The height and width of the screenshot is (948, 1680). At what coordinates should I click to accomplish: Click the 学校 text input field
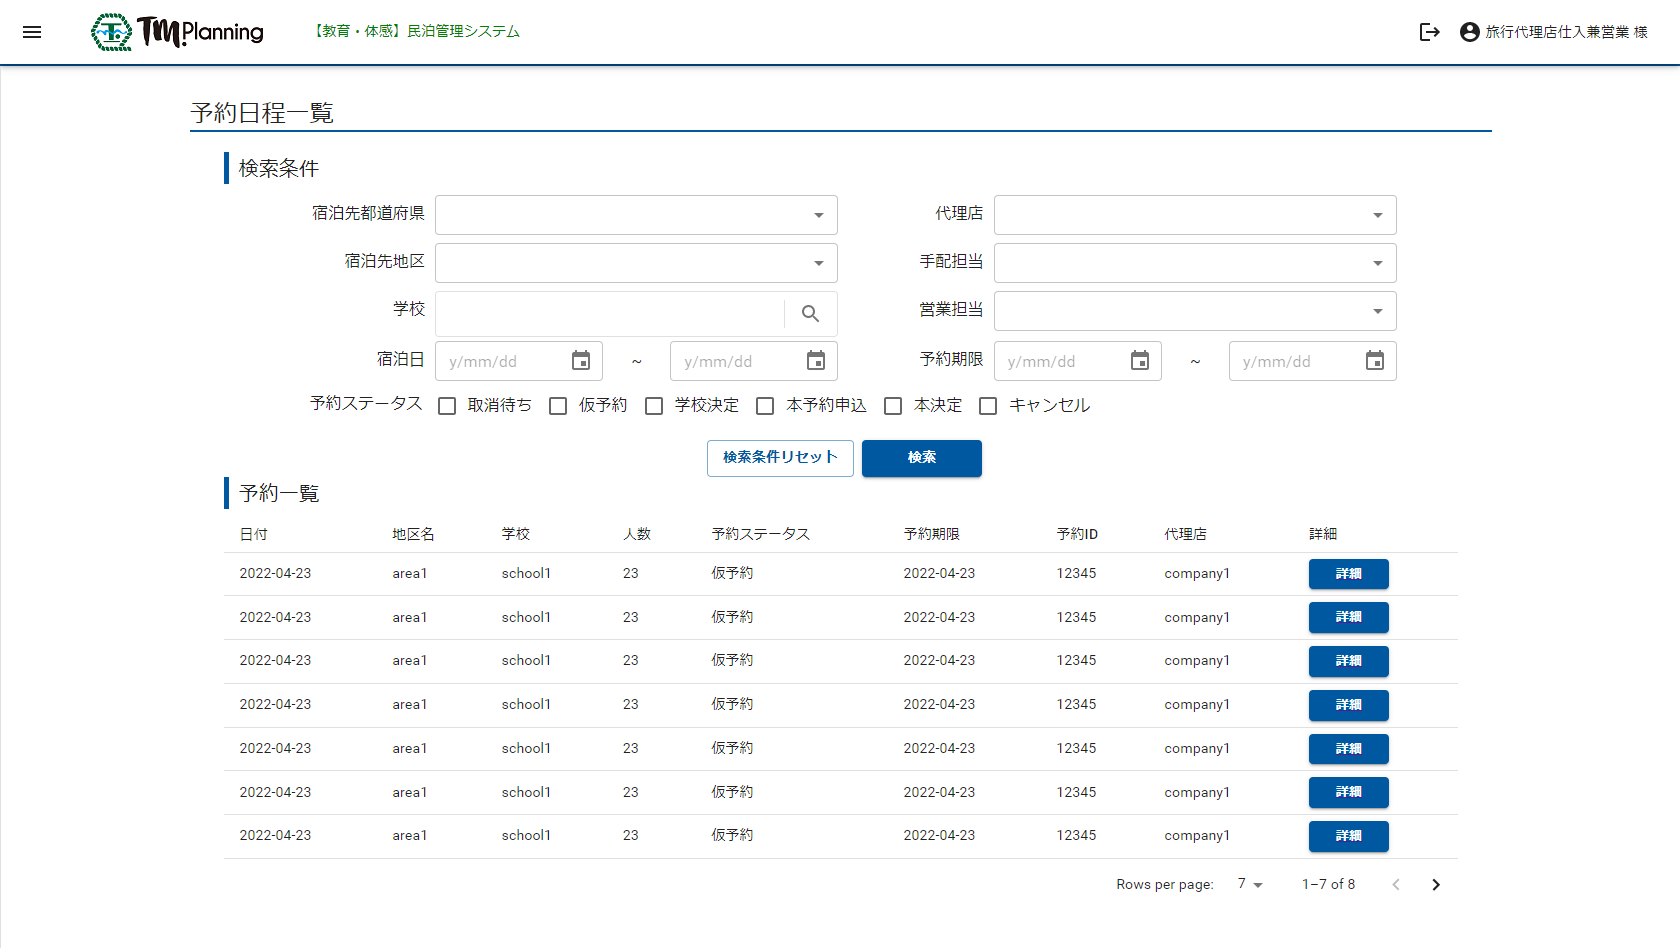coord(610,314)
